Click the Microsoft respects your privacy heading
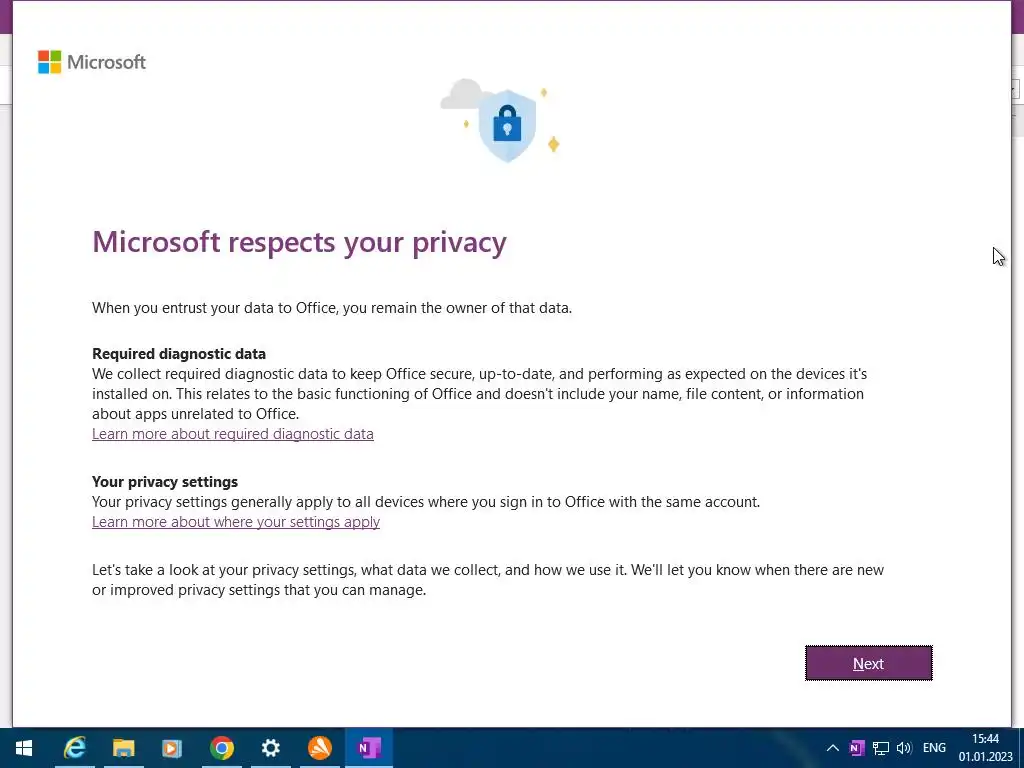 299,242
